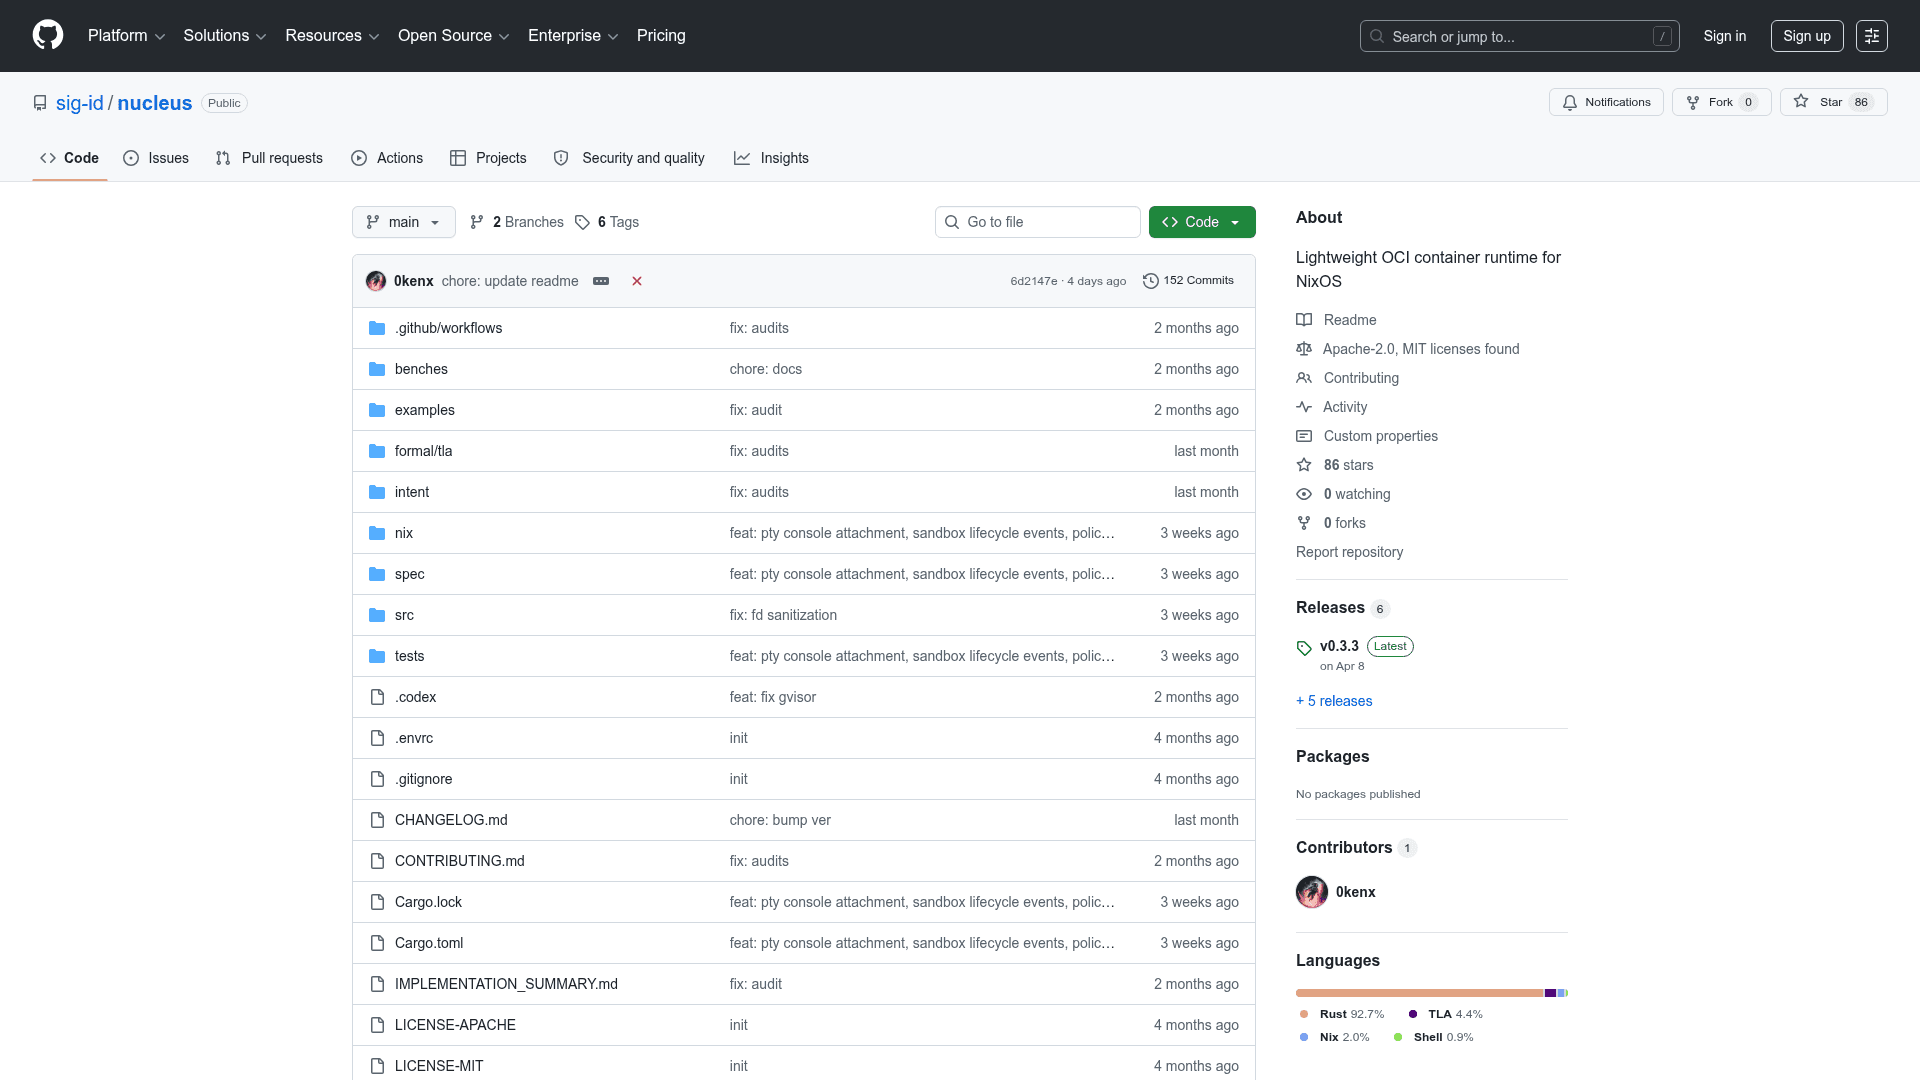Click the book icon beside Readme

pyautogui.click(x=1304, y=320)
